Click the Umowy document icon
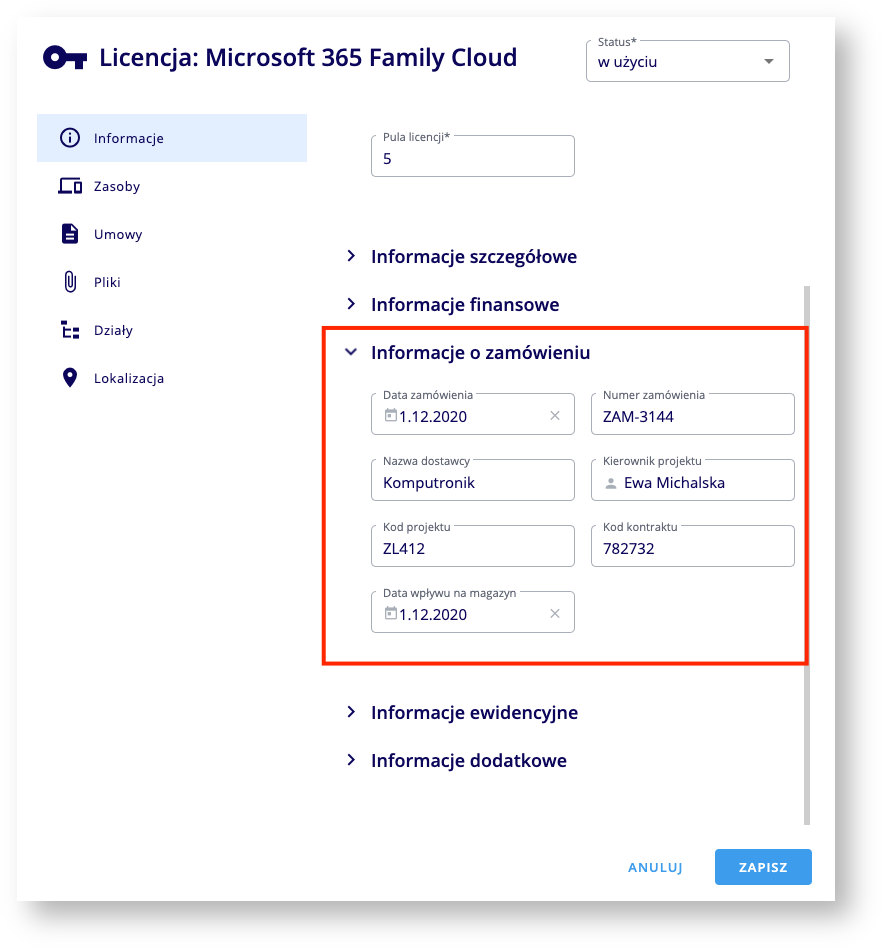 point(70,234)
